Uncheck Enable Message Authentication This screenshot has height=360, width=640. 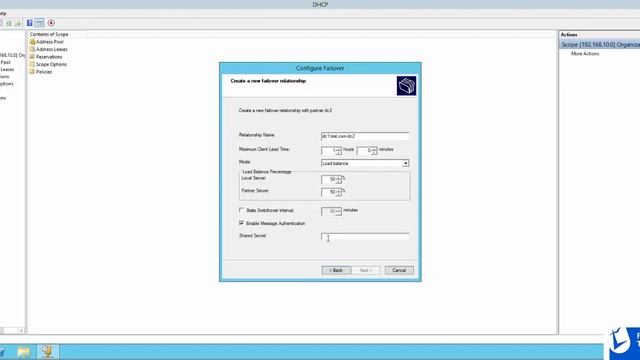[x=241, y=223]
